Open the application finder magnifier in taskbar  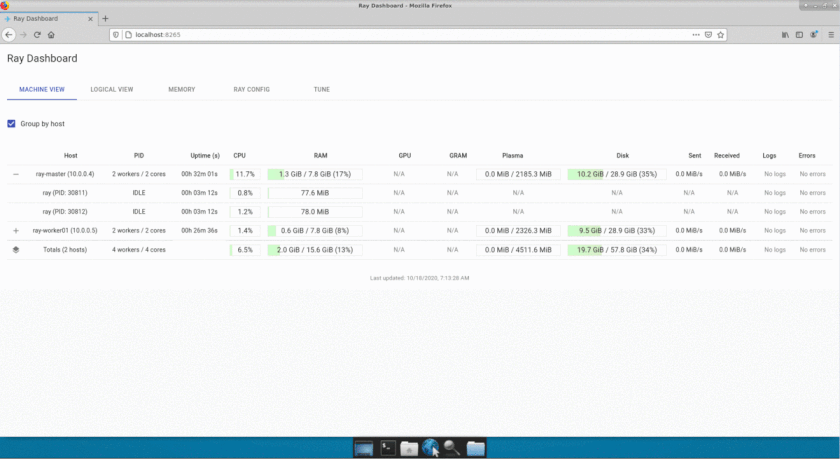pos(452,448)
